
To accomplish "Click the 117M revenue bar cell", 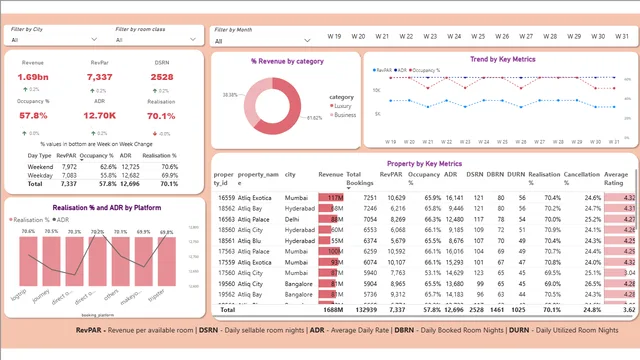I will (x=331, y=198).
